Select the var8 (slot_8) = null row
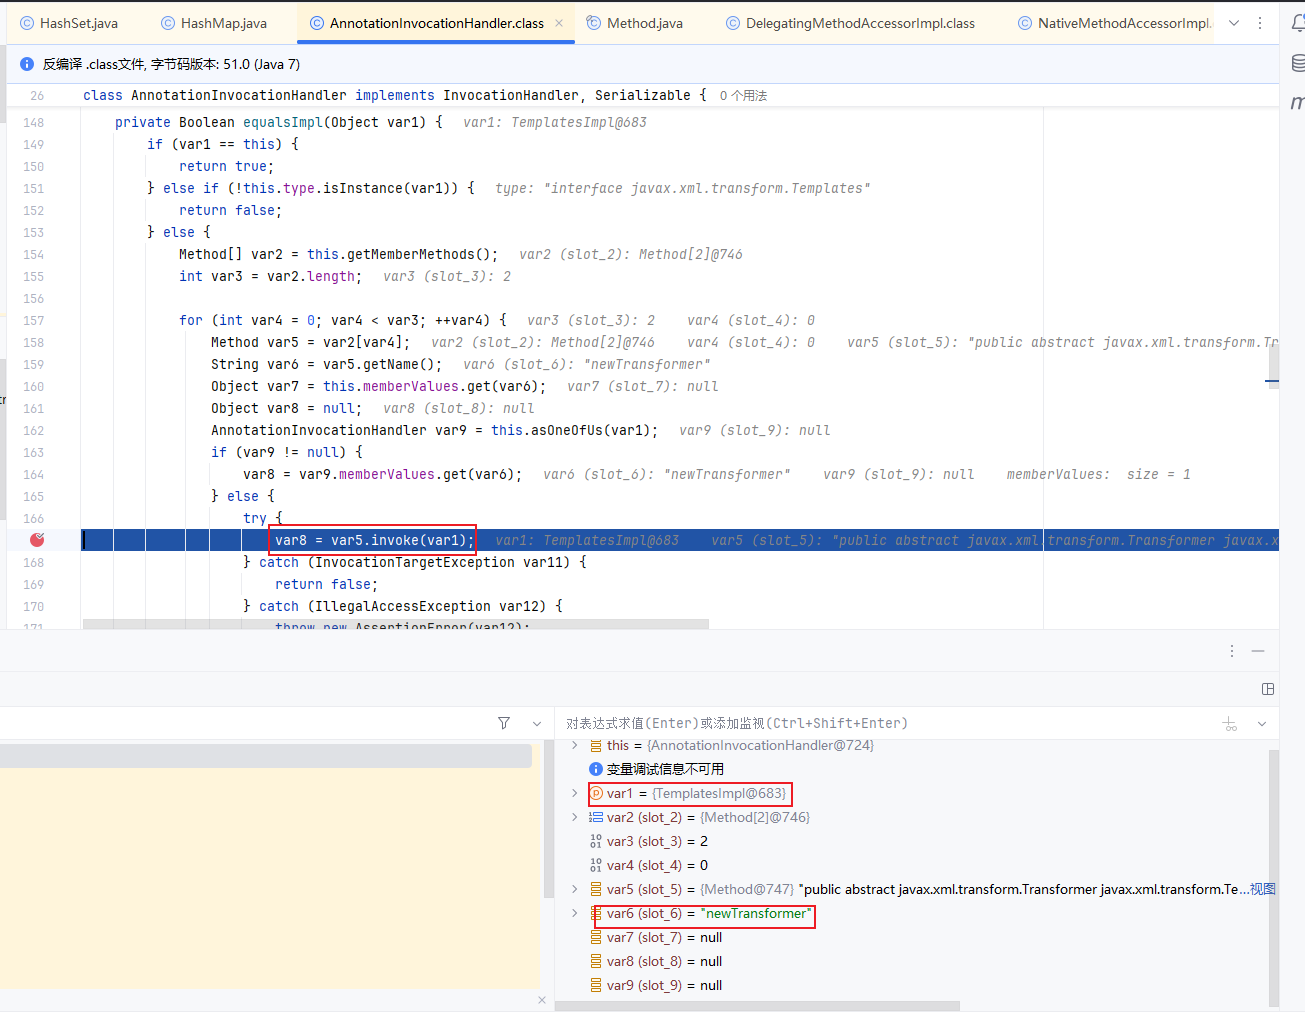The height and width of the screenshot is (1012, 1305). [912, 961]
